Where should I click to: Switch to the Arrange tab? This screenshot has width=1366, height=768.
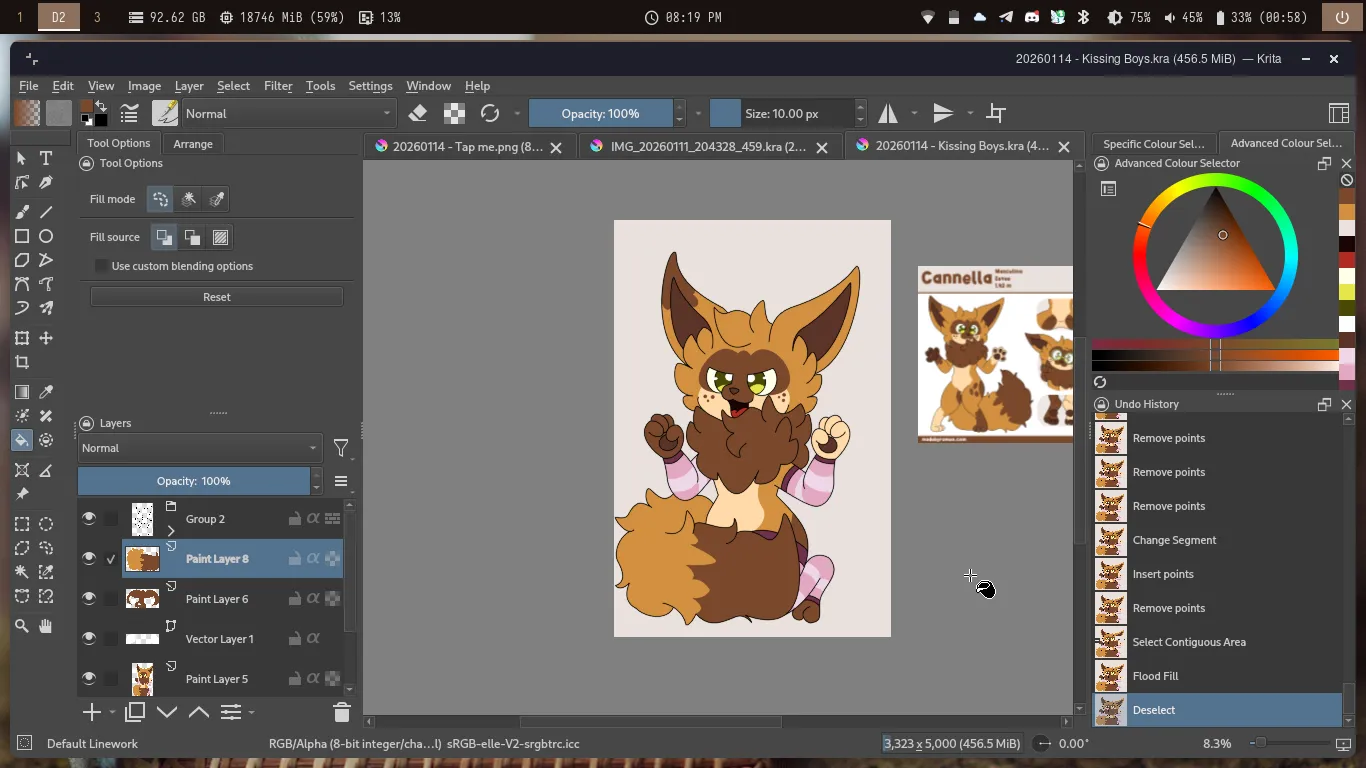click(x=193, y=143)
